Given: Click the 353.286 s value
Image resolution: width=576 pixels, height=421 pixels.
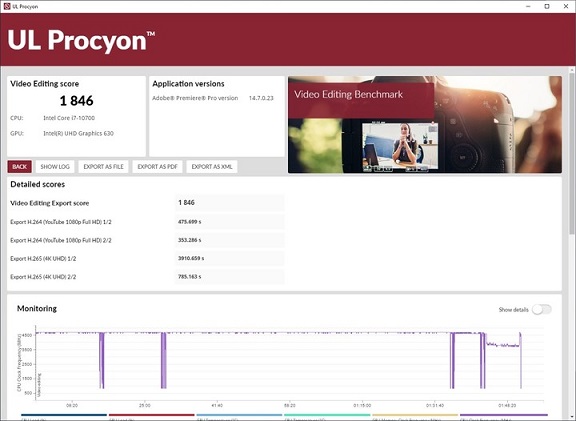Looking at the screenshot, I should click(190, 240).
